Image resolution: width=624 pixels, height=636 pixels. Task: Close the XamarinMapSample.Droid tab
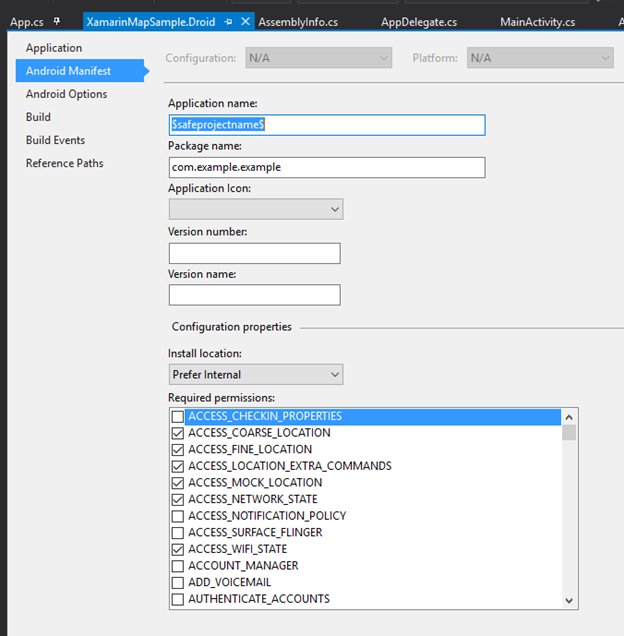click(245, 21)
